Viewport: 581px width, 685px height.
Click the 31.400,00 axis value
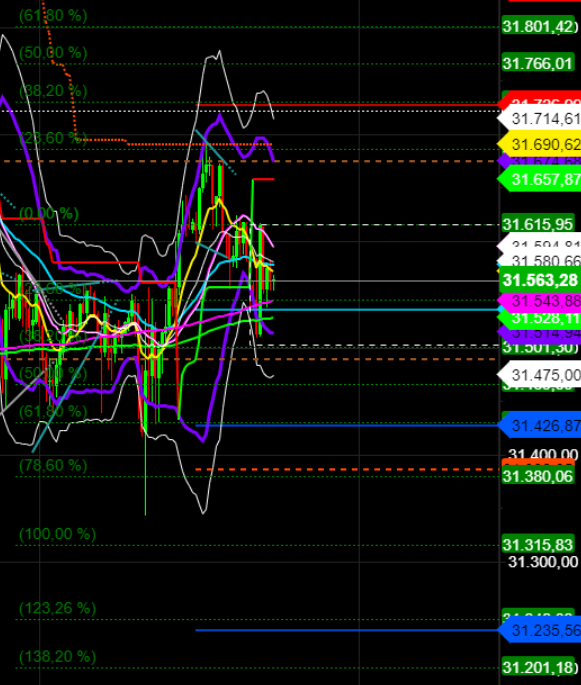click(x=543, y=454)
